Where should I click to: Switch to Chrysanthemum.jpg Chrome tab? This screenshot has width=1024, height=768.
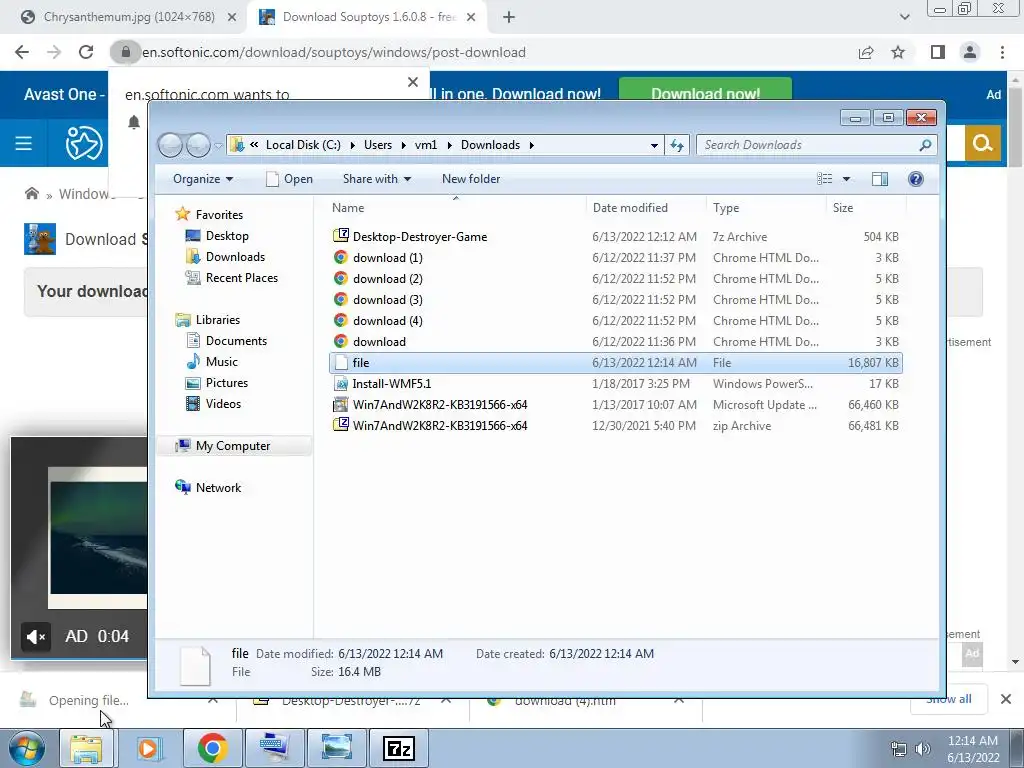coord(129,17)
